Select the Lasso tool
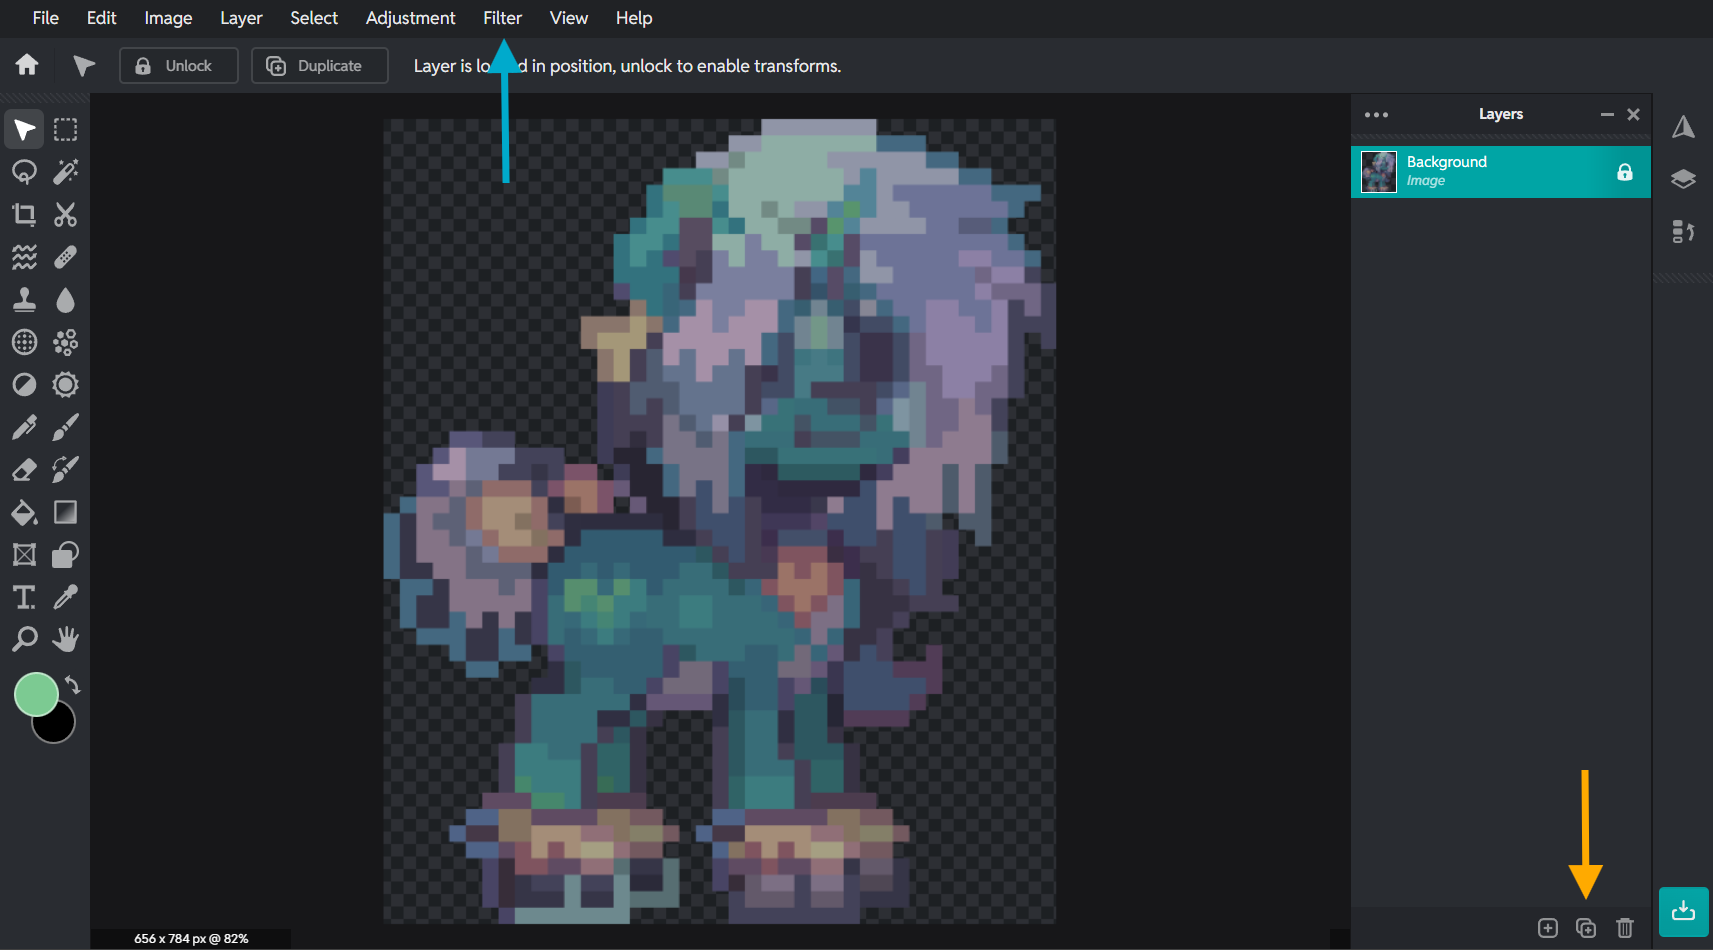Screen dimensions: 1713x950 (x=24, y=172)
